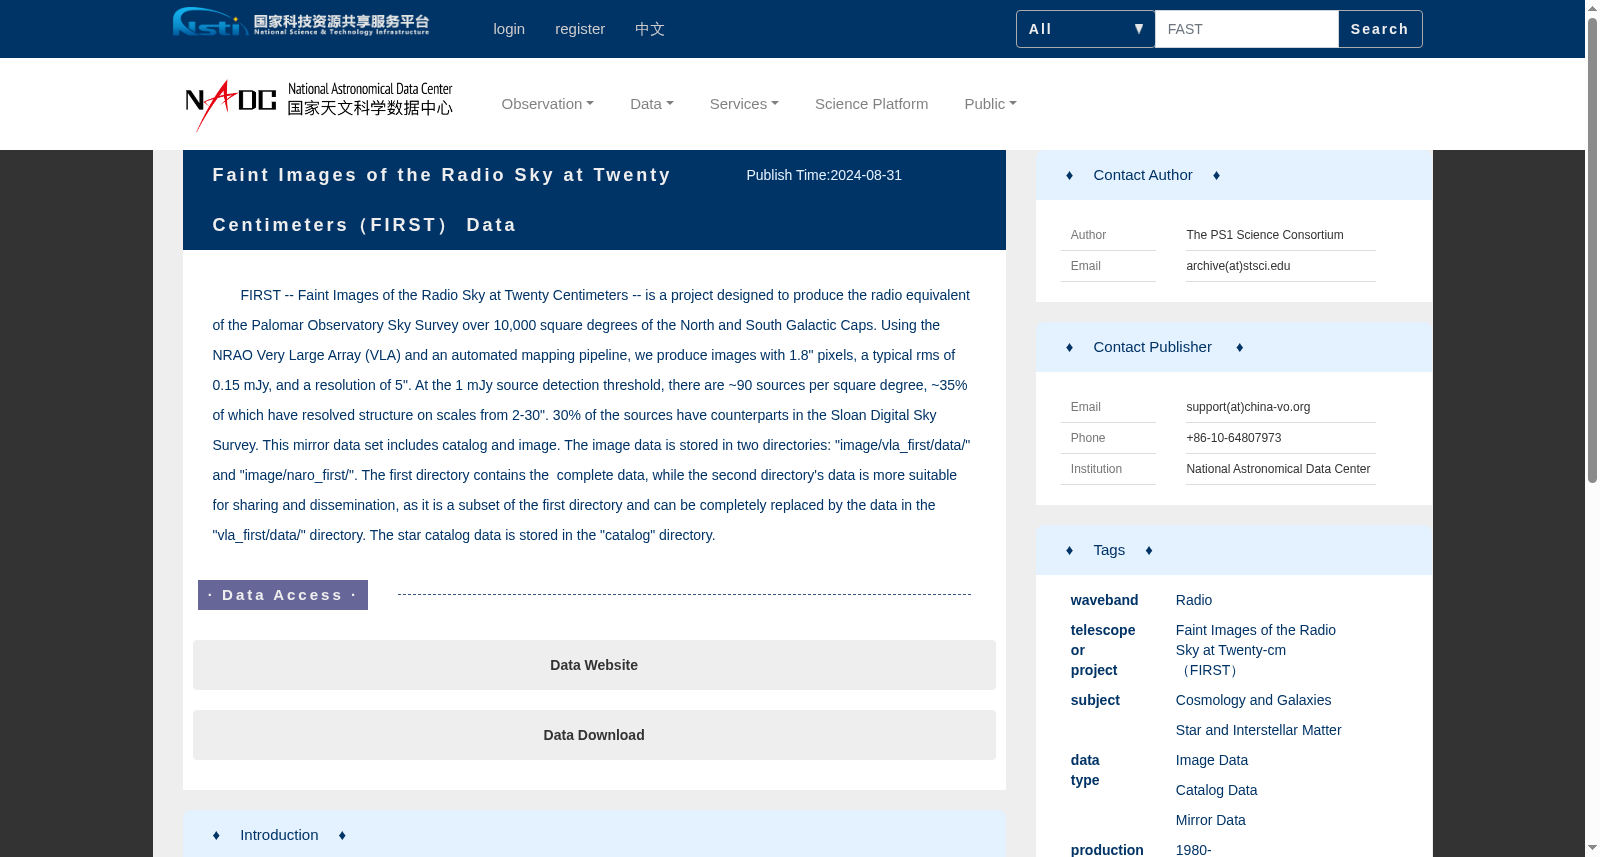
Task: Expand the Services menu
Action: click(x=744, y=104)
